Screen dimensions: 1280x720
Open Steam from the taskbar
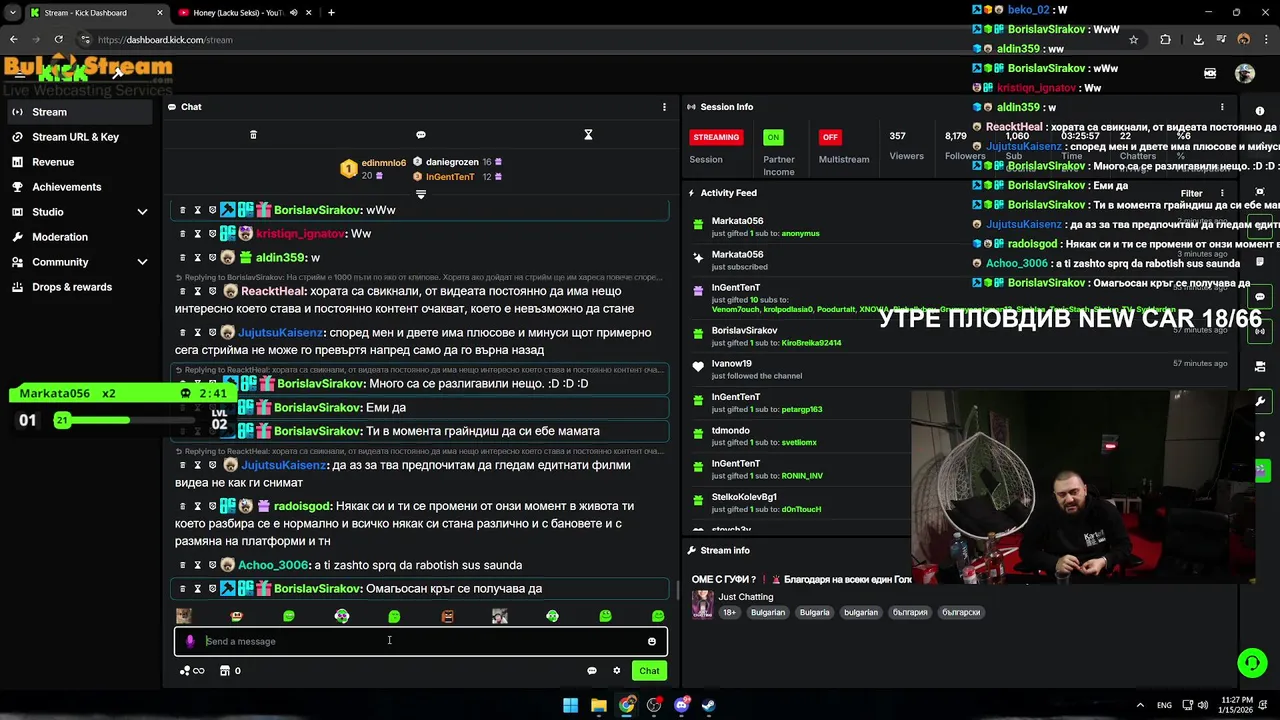point(708,705)
